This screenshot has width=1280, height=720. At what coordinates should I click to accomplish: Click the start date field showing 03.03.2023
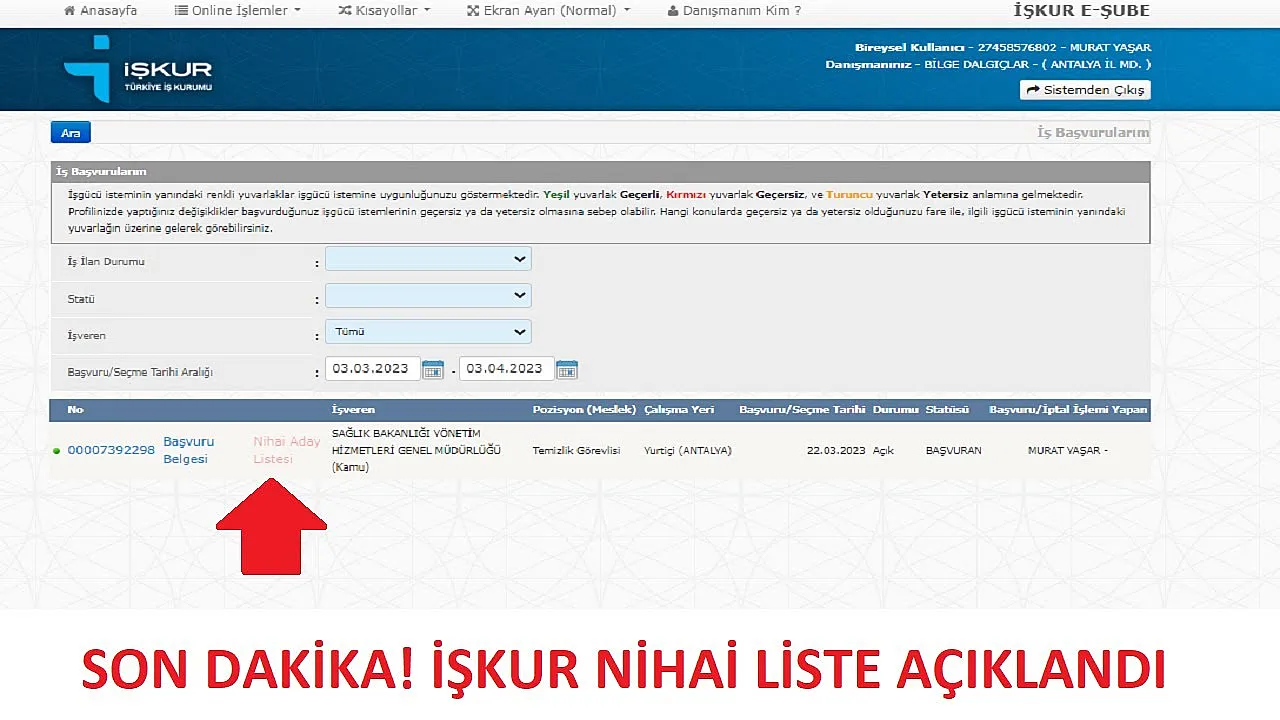pyautogui.click(x=372, y=368)
